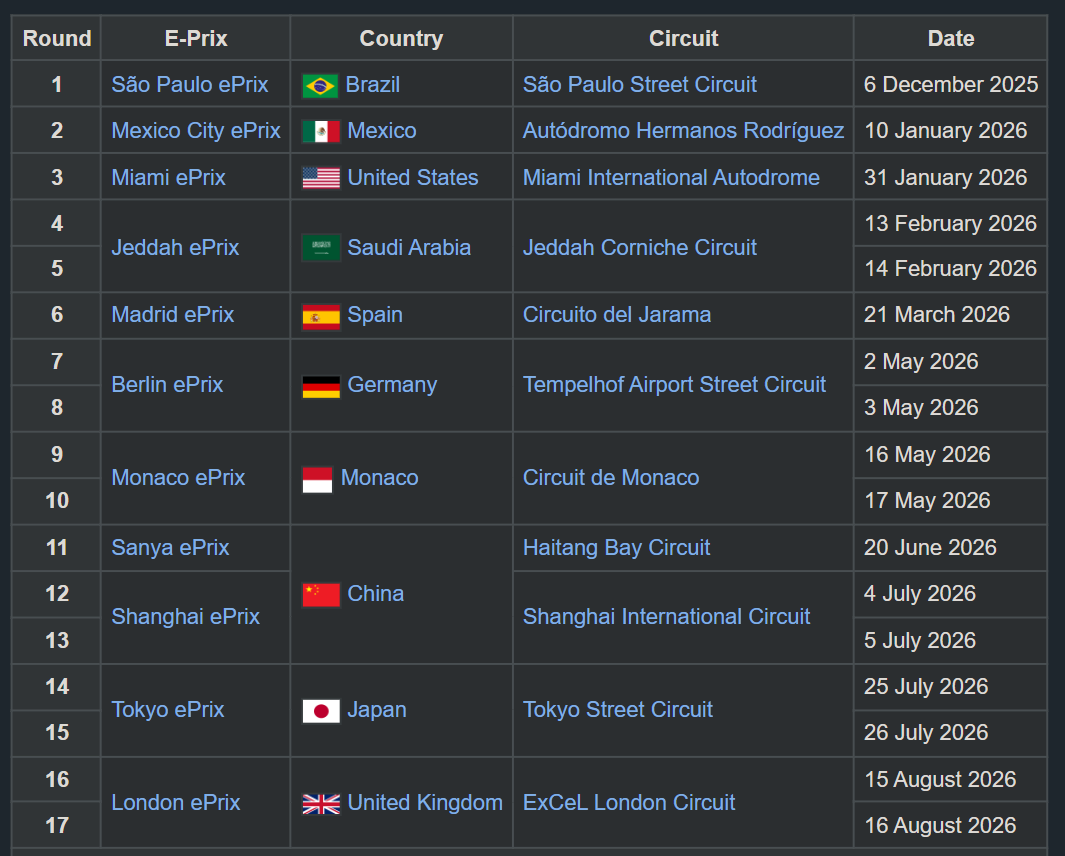Viewport: 1065px width, 856px height.
Task: Click the United States flag icon
Action: point(321,178)
